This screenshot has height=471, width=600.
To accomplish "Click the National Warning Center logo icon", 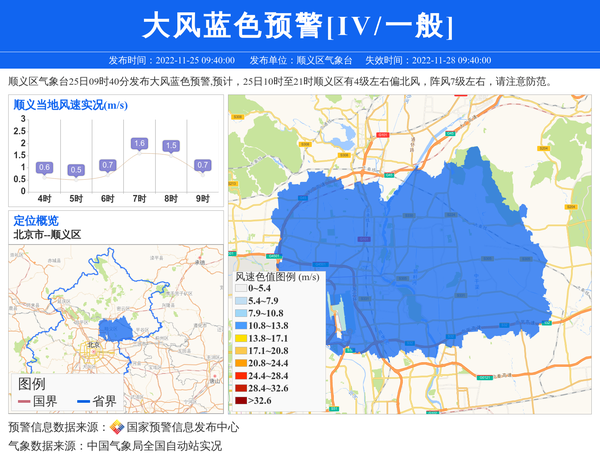I will point(117,427).
